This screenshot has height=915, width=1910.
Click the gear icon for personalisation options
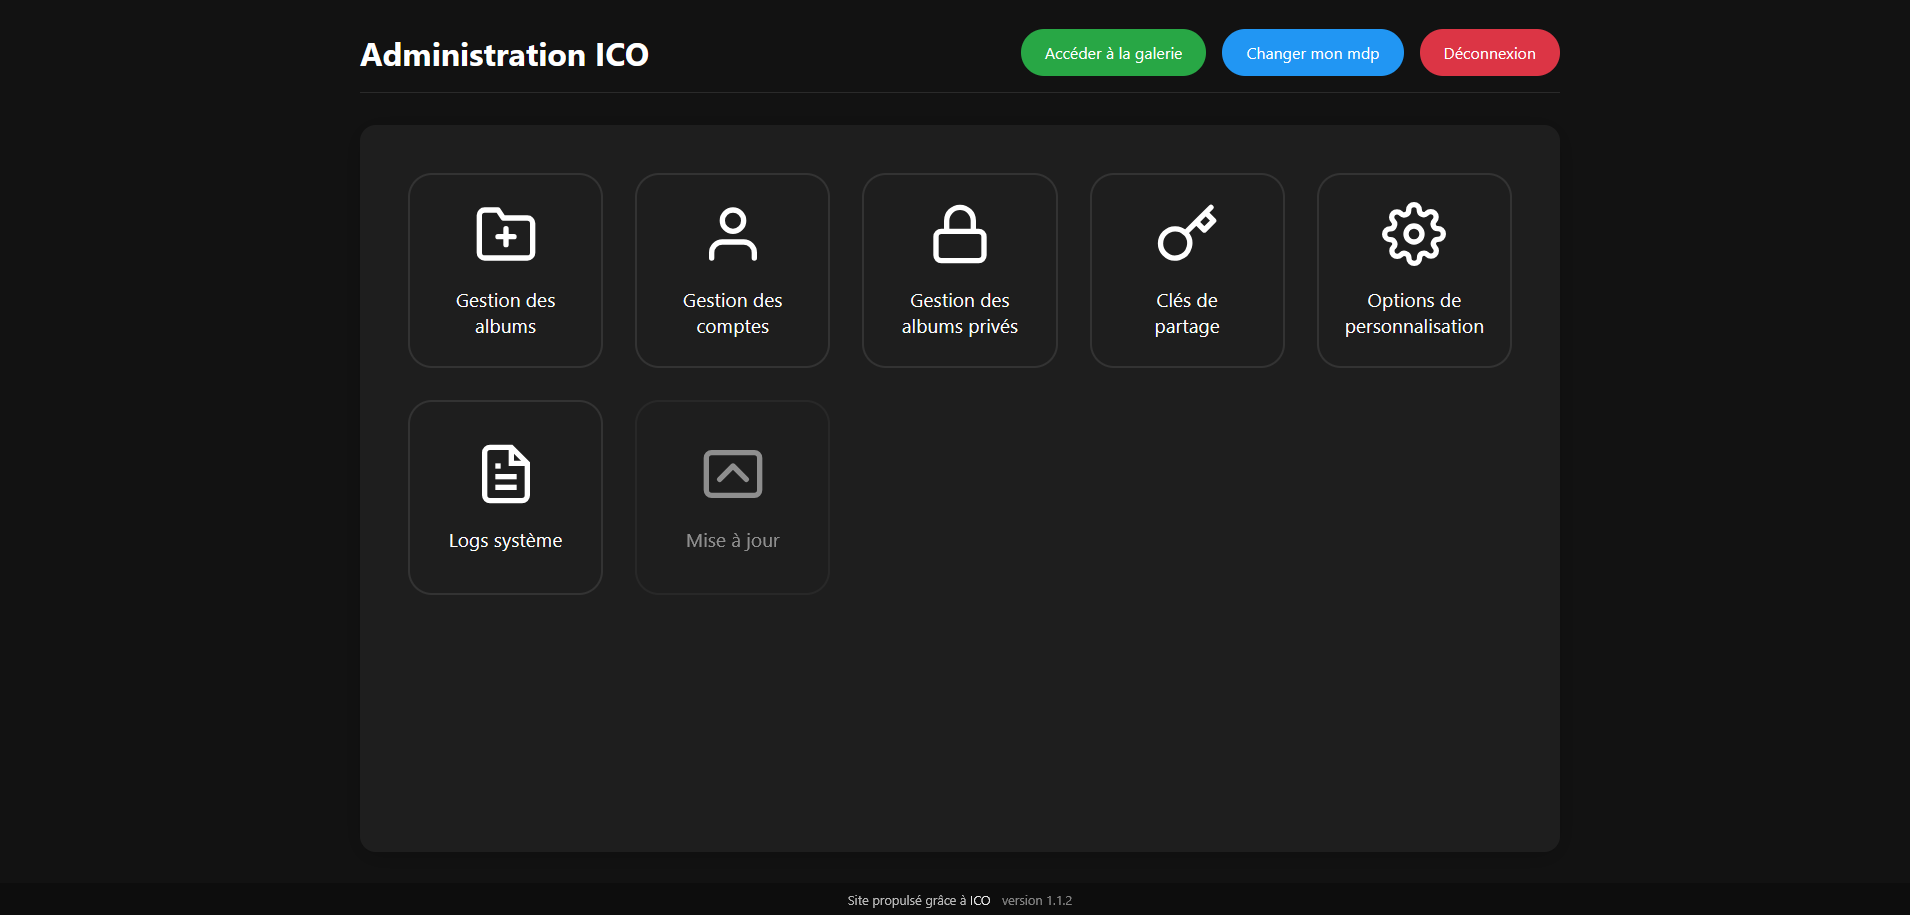click(1413, 235)
